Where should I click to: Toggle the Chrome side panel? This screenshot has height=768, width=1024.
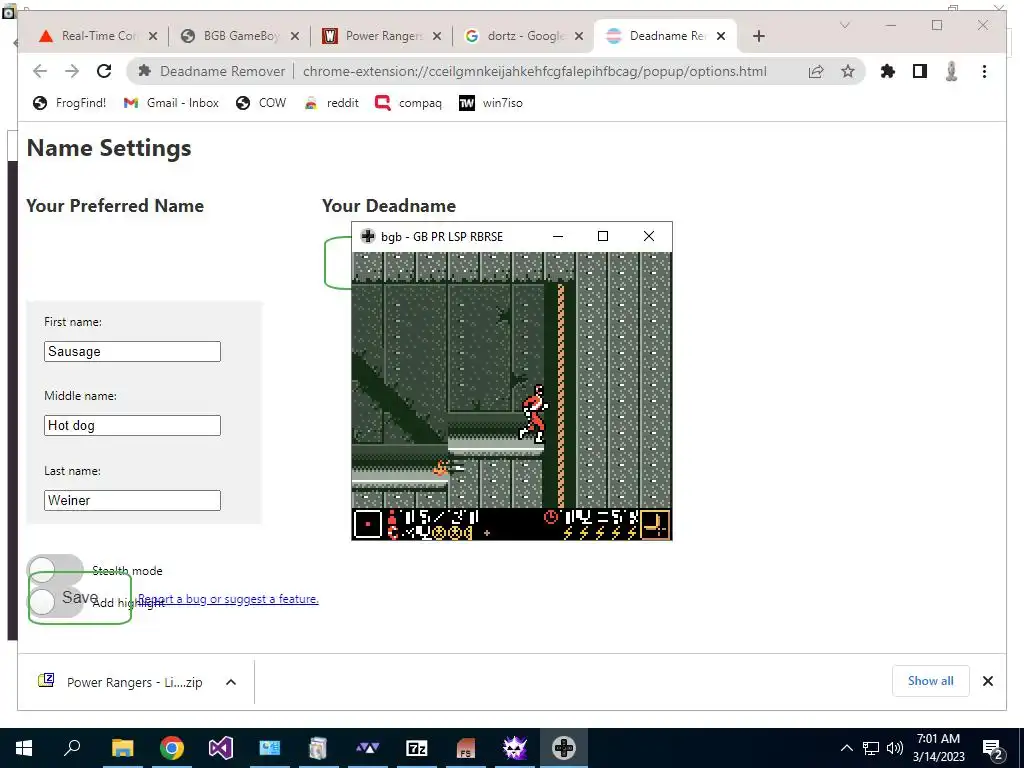click(920, 71)
